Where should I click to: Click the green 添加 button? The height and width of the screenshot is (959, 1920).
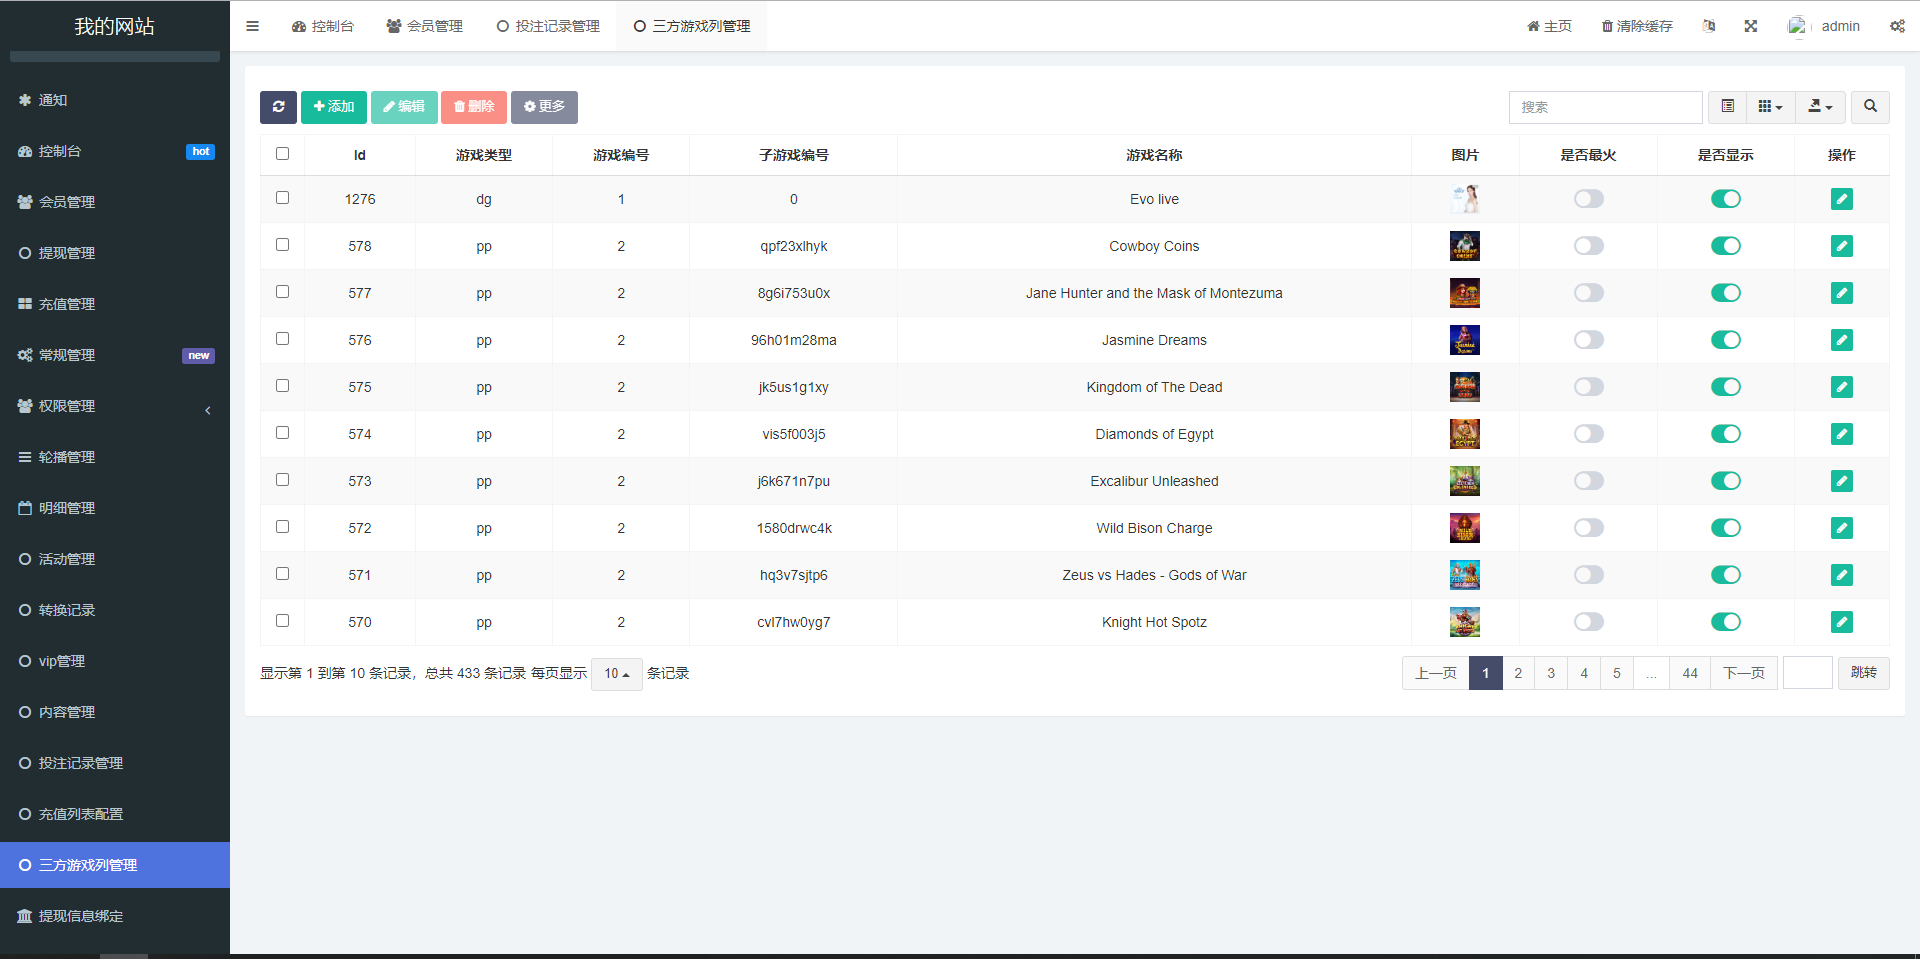pos(333,107)
